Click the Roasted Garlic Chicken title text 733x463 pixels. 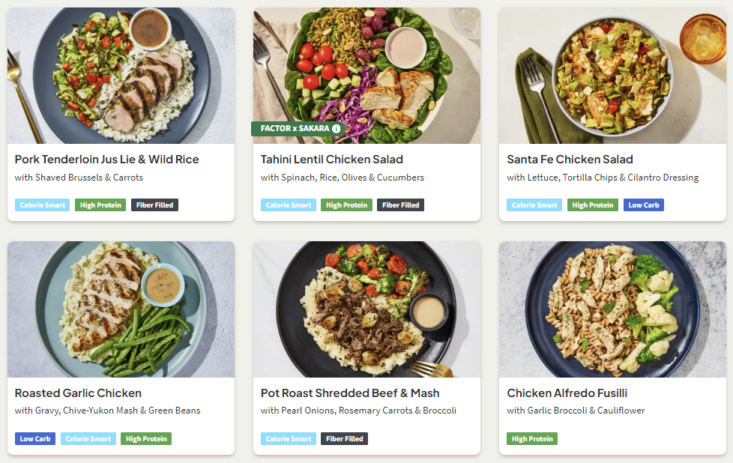click(x=78, y=393)
